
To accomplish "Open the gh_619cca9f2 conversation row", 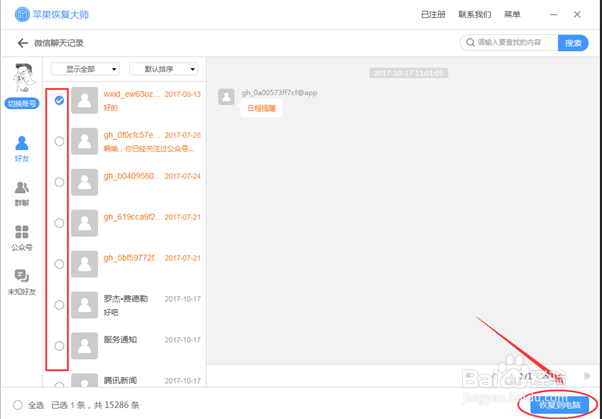I will point(125,223).
